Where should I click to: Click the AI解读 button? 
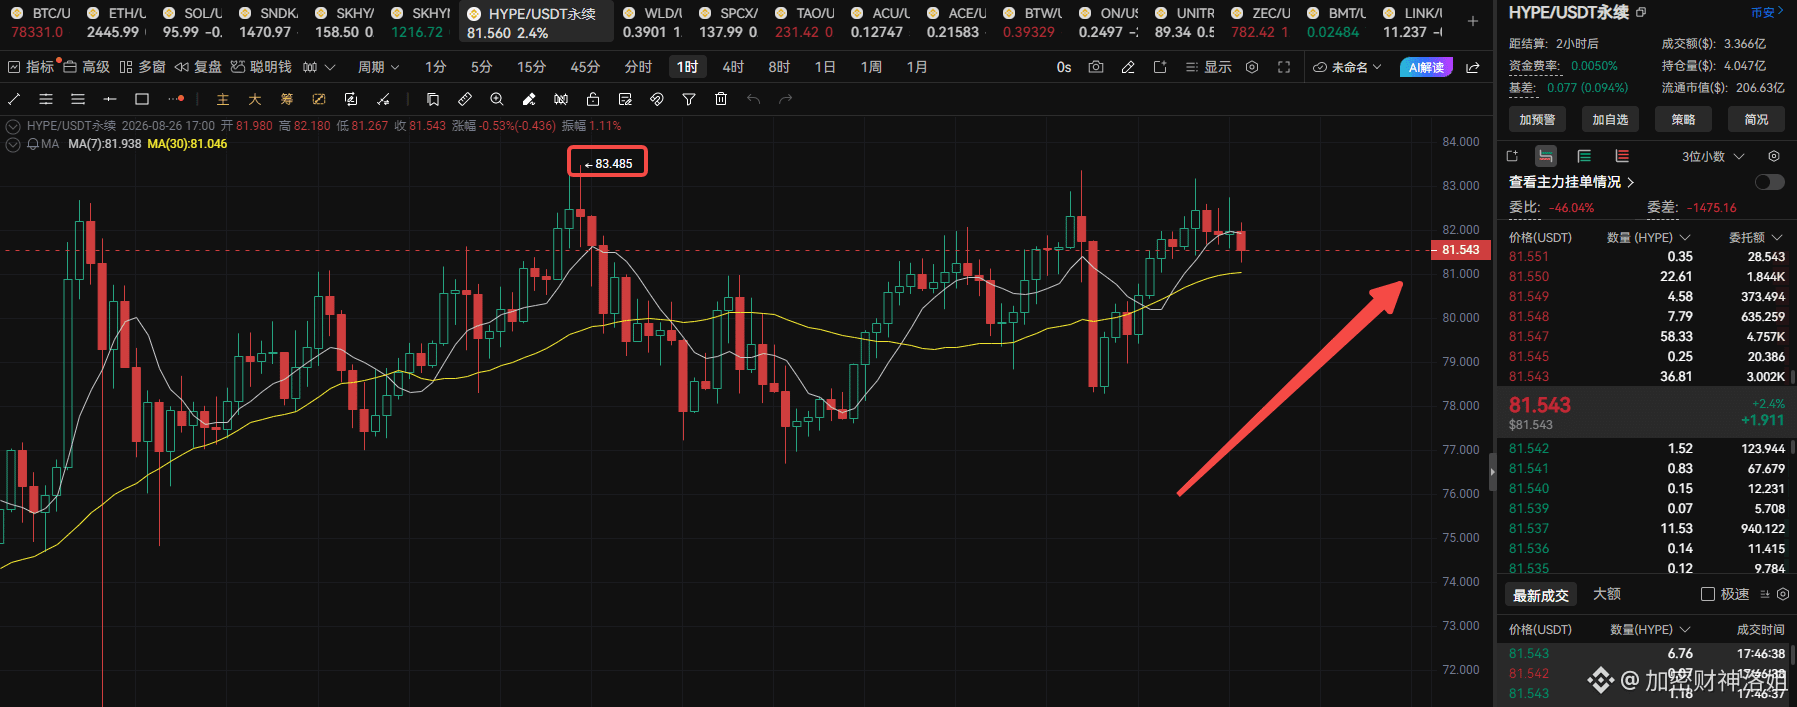click(1426, 67)
